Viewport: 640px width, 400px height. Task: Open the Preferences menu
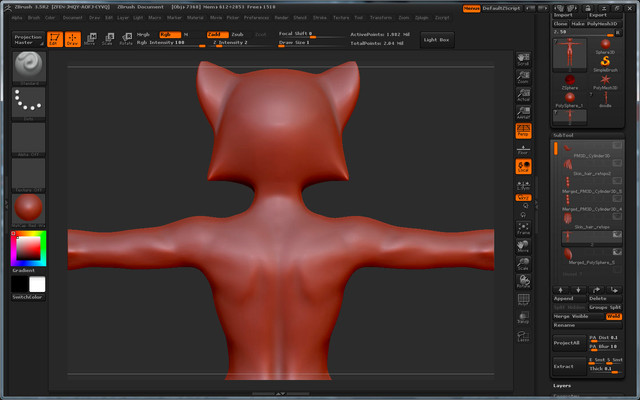point(256,17)
